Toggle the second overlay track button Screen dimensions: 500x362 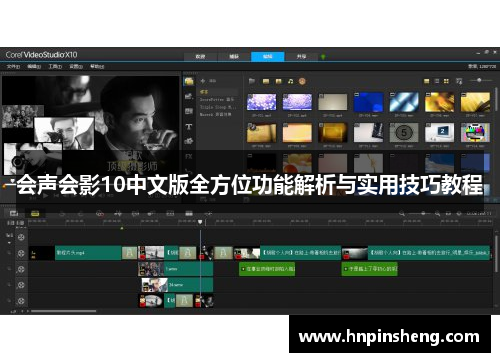[x=21, y=285]
